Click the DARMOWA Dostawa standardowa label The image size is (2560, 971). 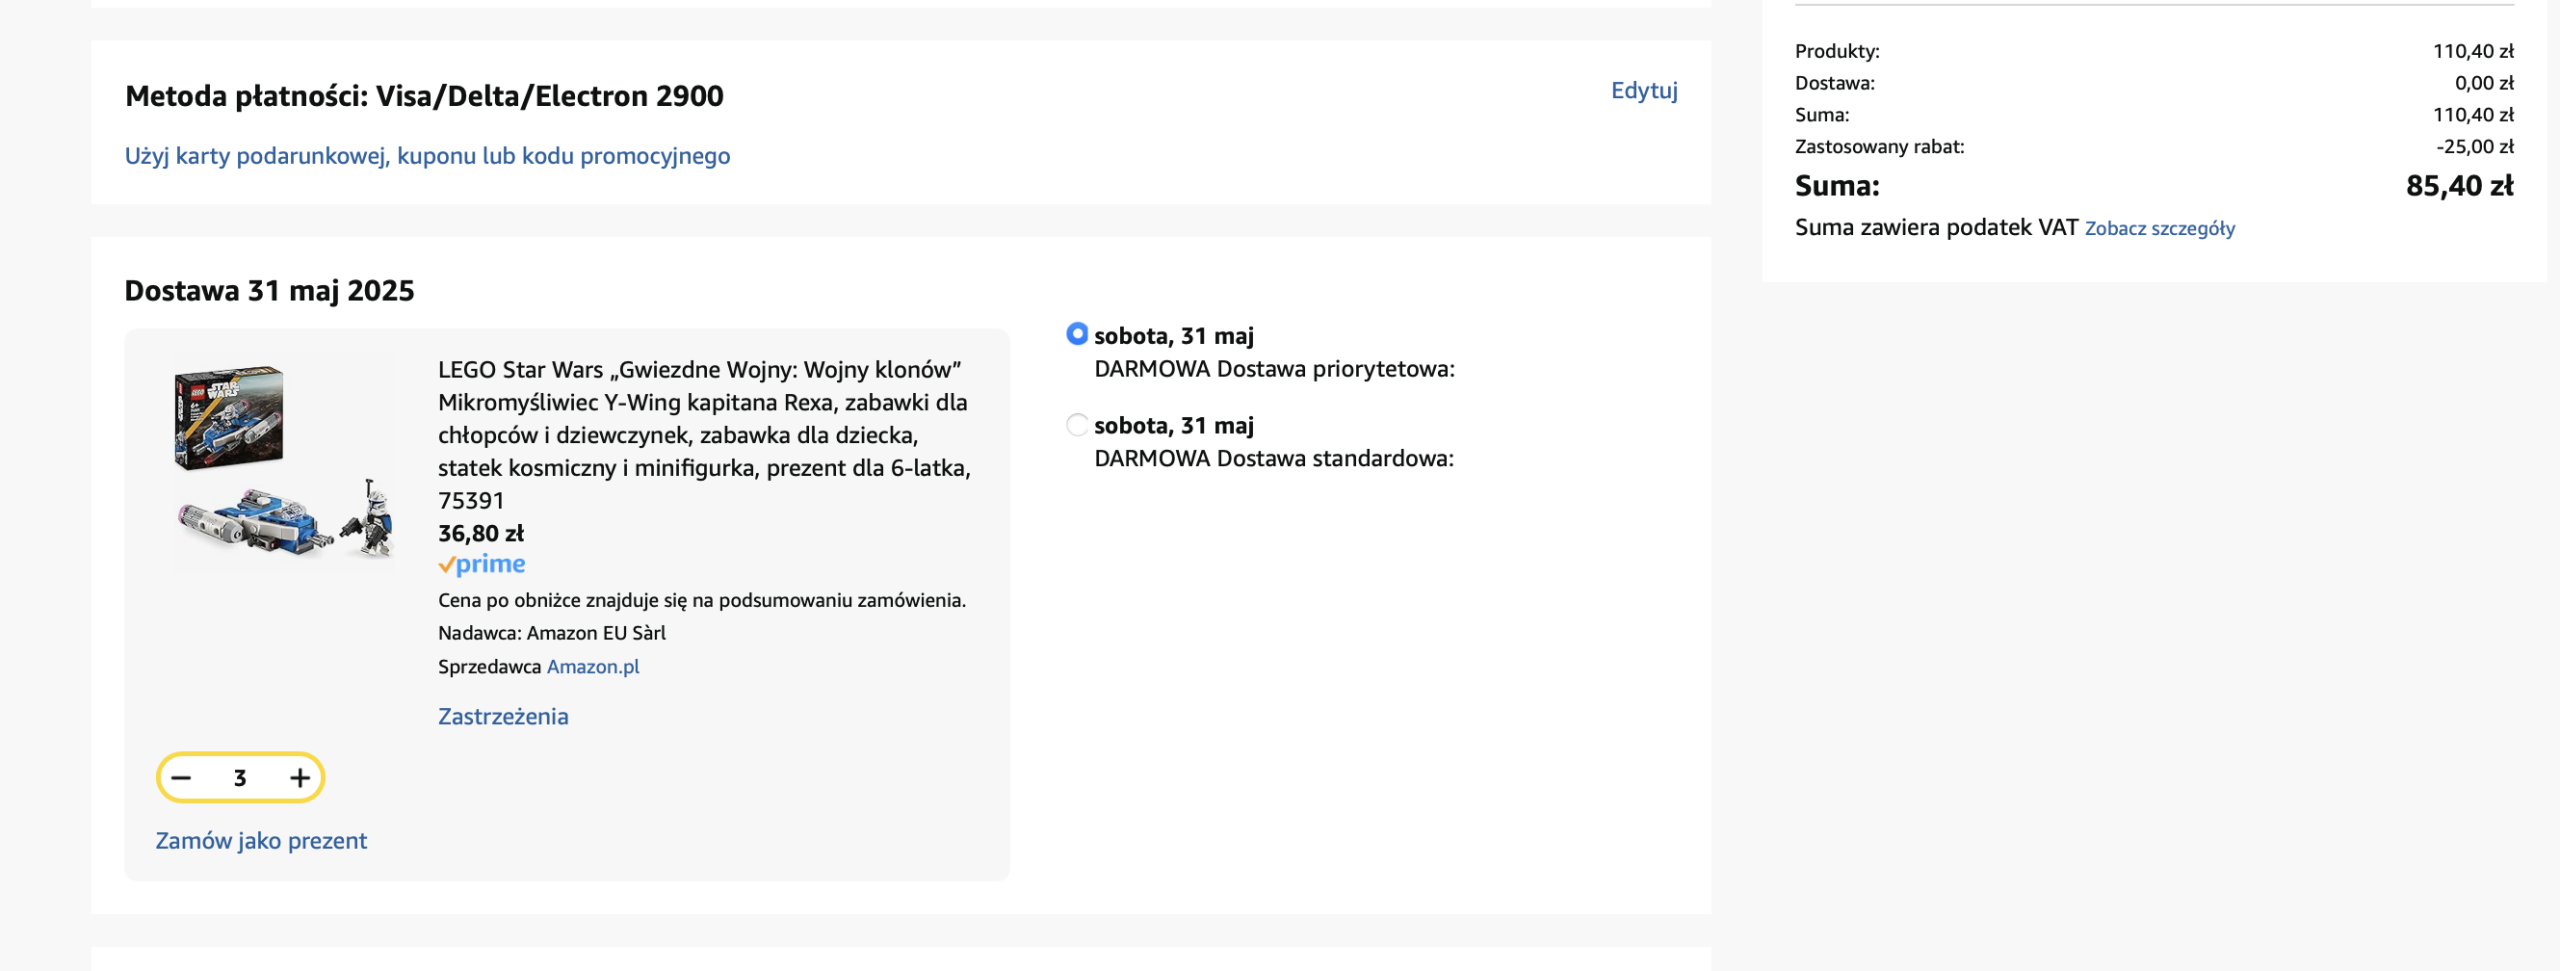coord(1274,459)
